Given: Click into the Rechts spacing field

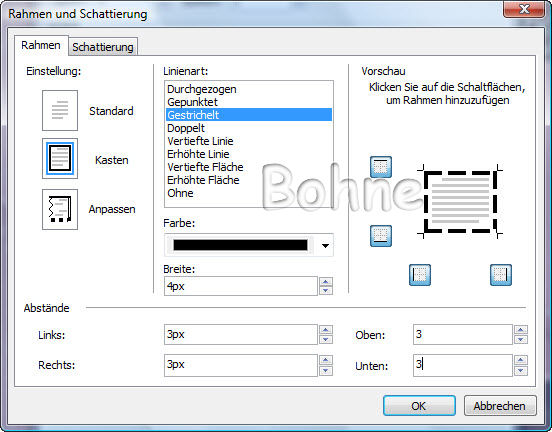Looking at the screenshot, I should pos(241,365).
